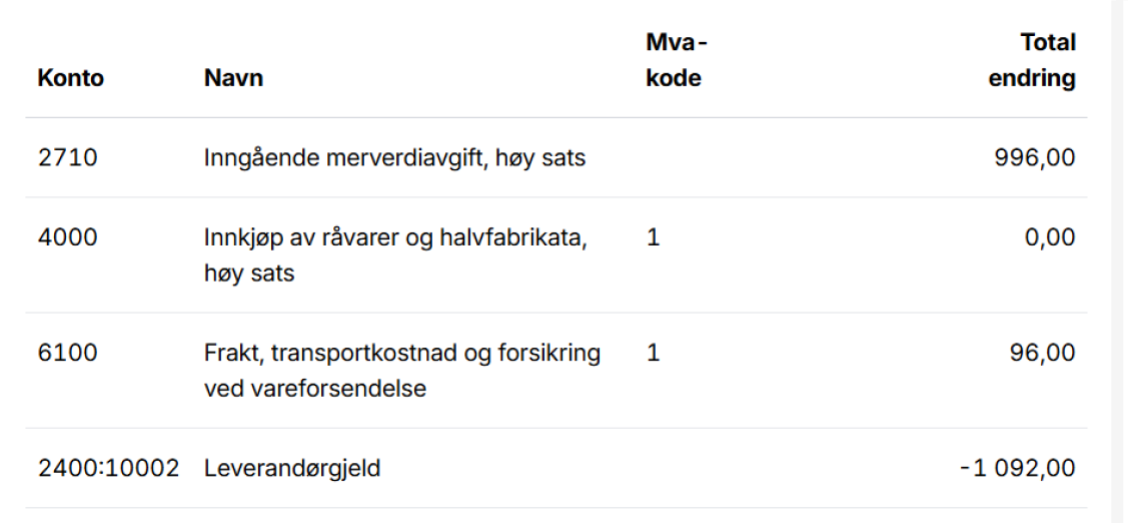1134x523 pixels.
Task: Click Mva-kode 1 in the 4000 row
Action: click(x=653, y=237)
